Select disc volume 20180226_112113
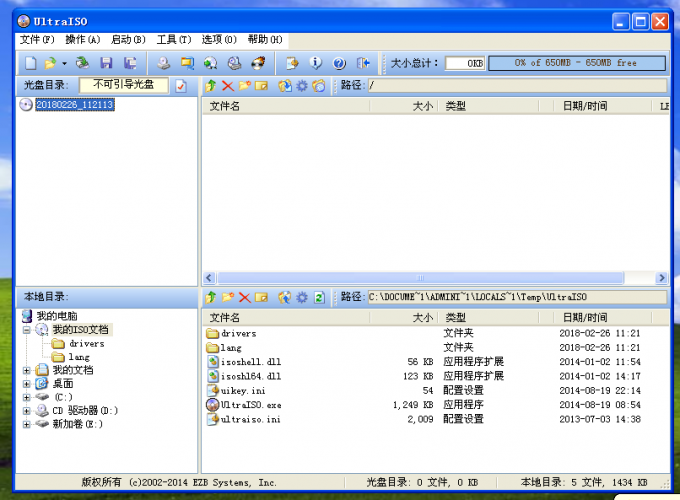The image size is (680, 500). 75,105
